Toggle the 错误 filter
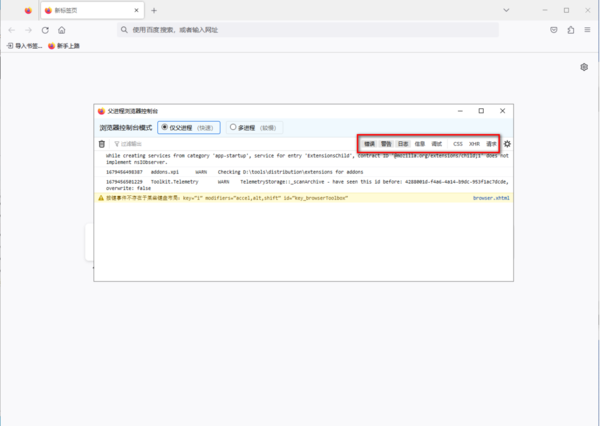This screenshot has height=426, width=600. point(369,144)
